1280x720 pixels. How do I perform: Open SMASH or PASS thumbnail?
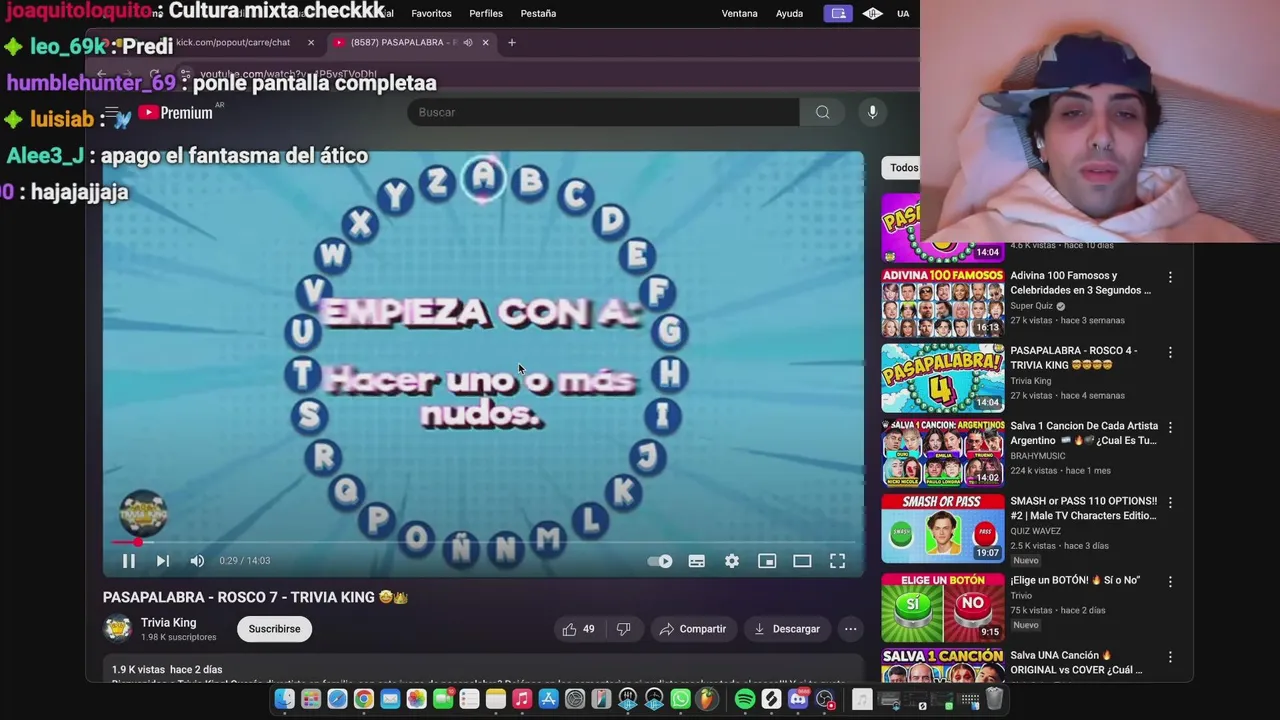click(942, 528)
